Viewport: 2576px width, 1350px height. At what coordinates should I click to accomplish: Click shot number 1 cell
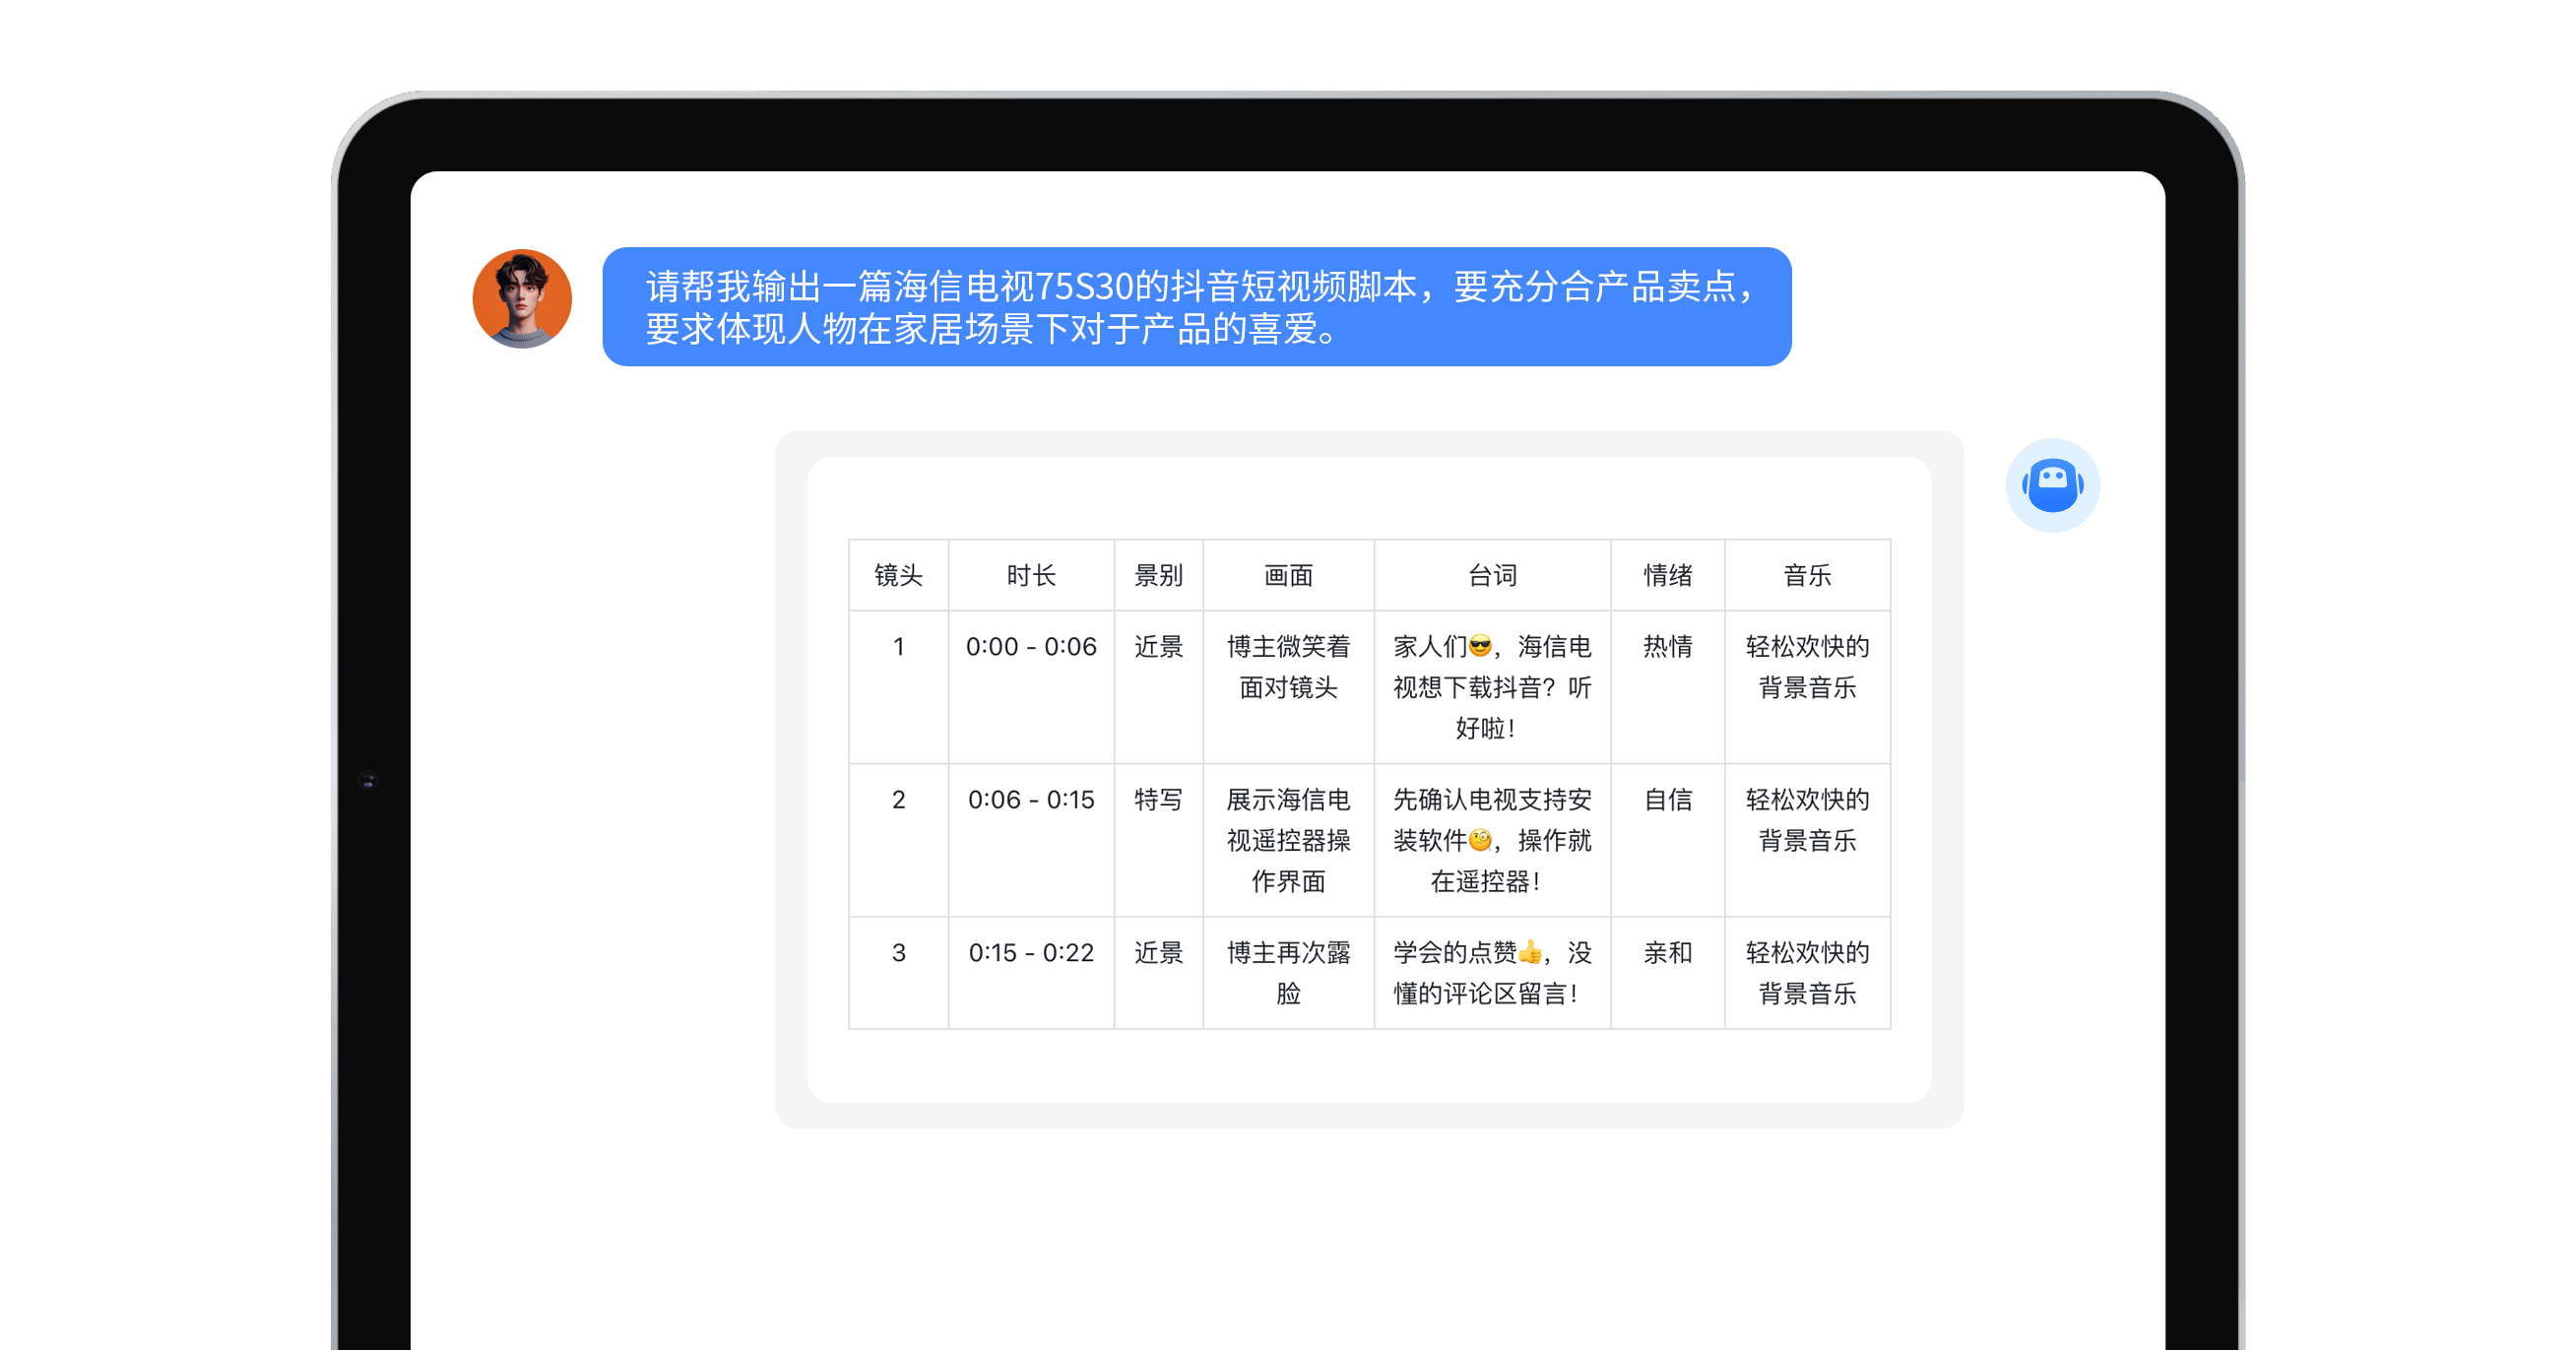click(x=898, y=687)
